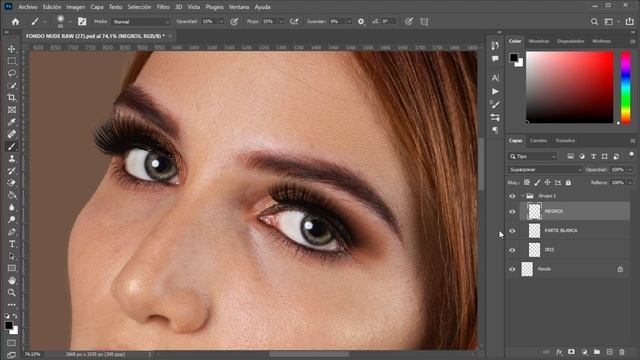Delete the selected layer

(x=622, y=352)
